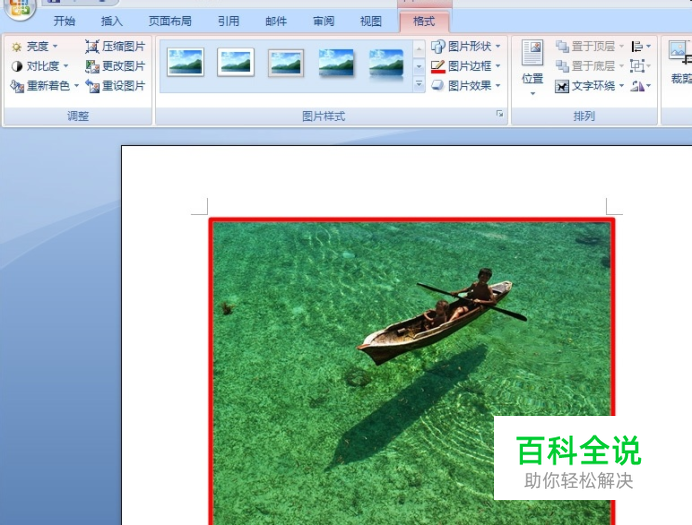
Task: Select the fourth shadowed picture style
Action: pyautogui.click(x=336, y=63)
